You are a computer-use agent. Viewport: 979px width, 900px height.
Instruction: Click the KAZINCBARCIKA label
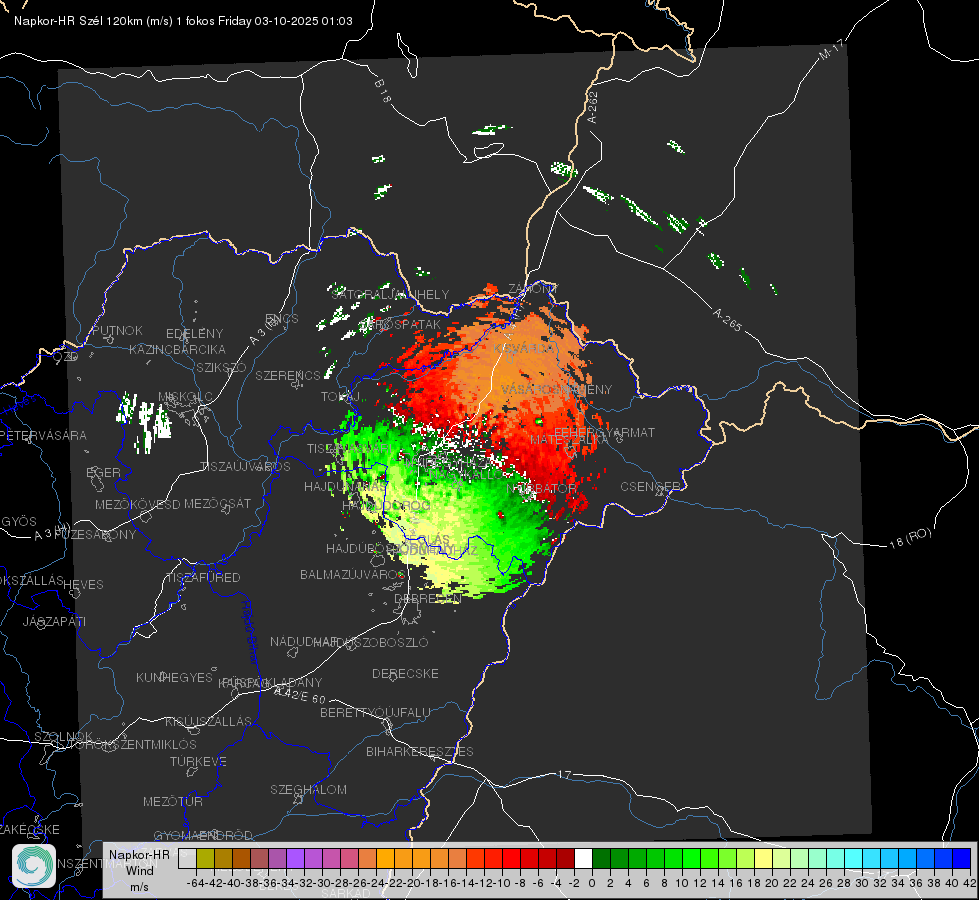[177, 349]
